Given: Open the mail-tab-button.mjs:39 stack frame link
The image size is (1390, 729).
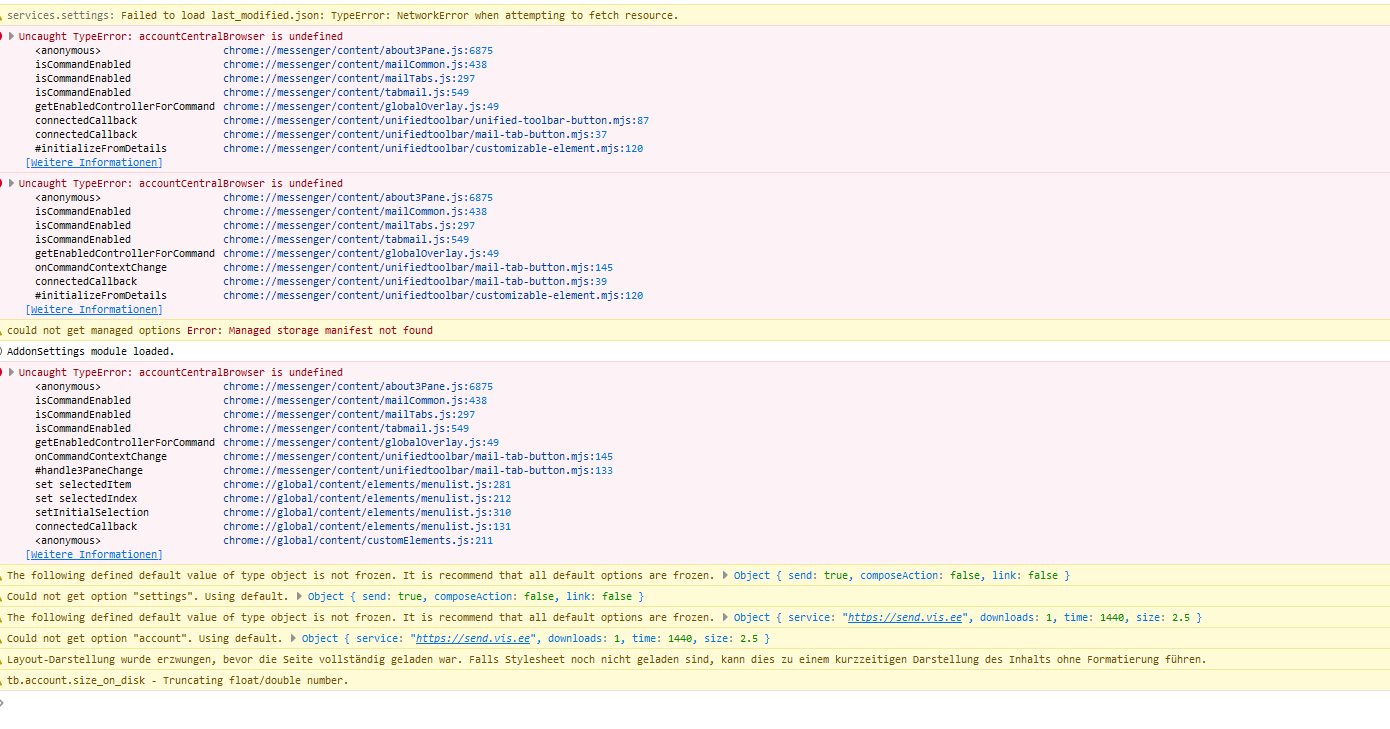Looking at the screenshot, I should click(415, 281).
